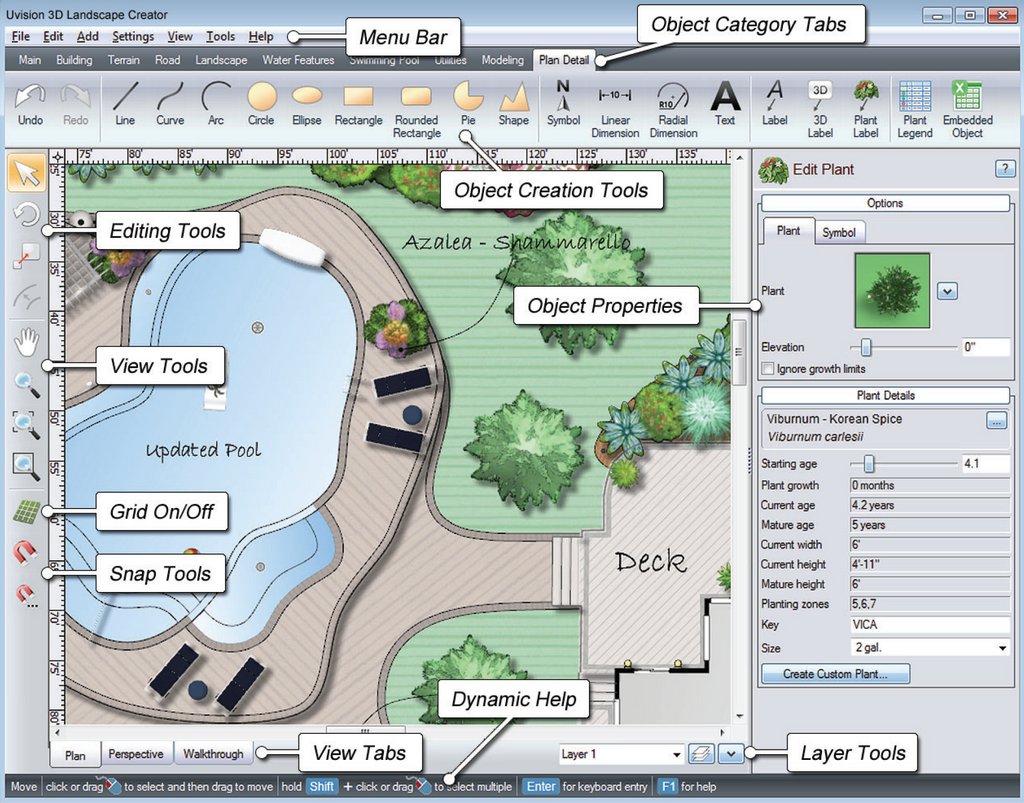Select the magnifier zoom tool
1024x803 pixels.
click(27, 385)
